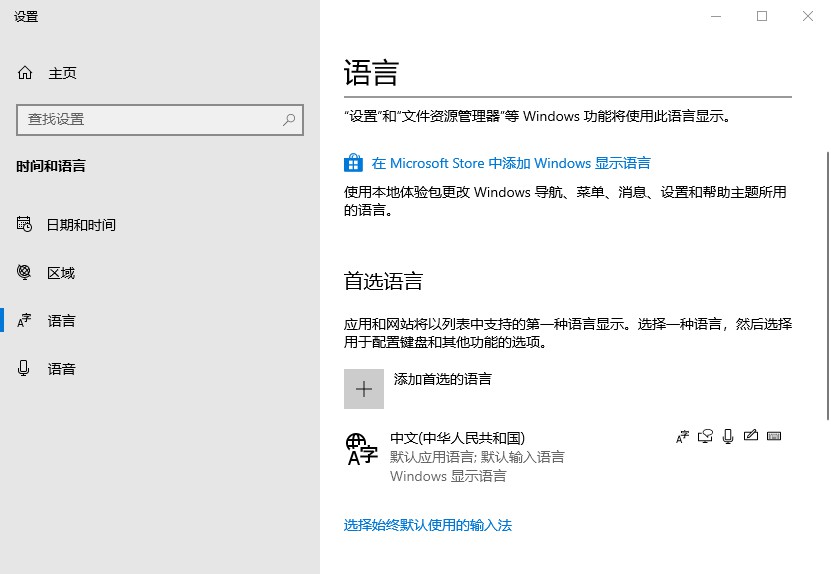Open 选择始终默认使用的输入法 link

[x=428, y=525]
